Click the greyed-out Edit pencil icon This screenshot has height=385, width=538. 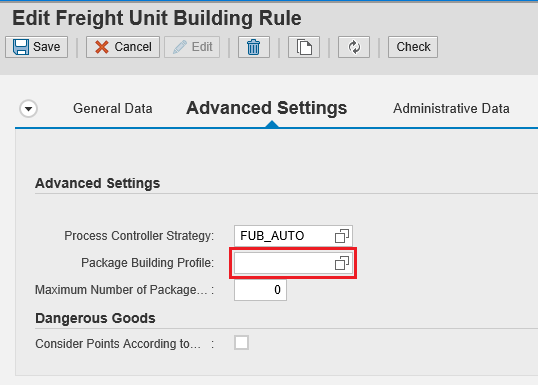click(x=180, y=47)
